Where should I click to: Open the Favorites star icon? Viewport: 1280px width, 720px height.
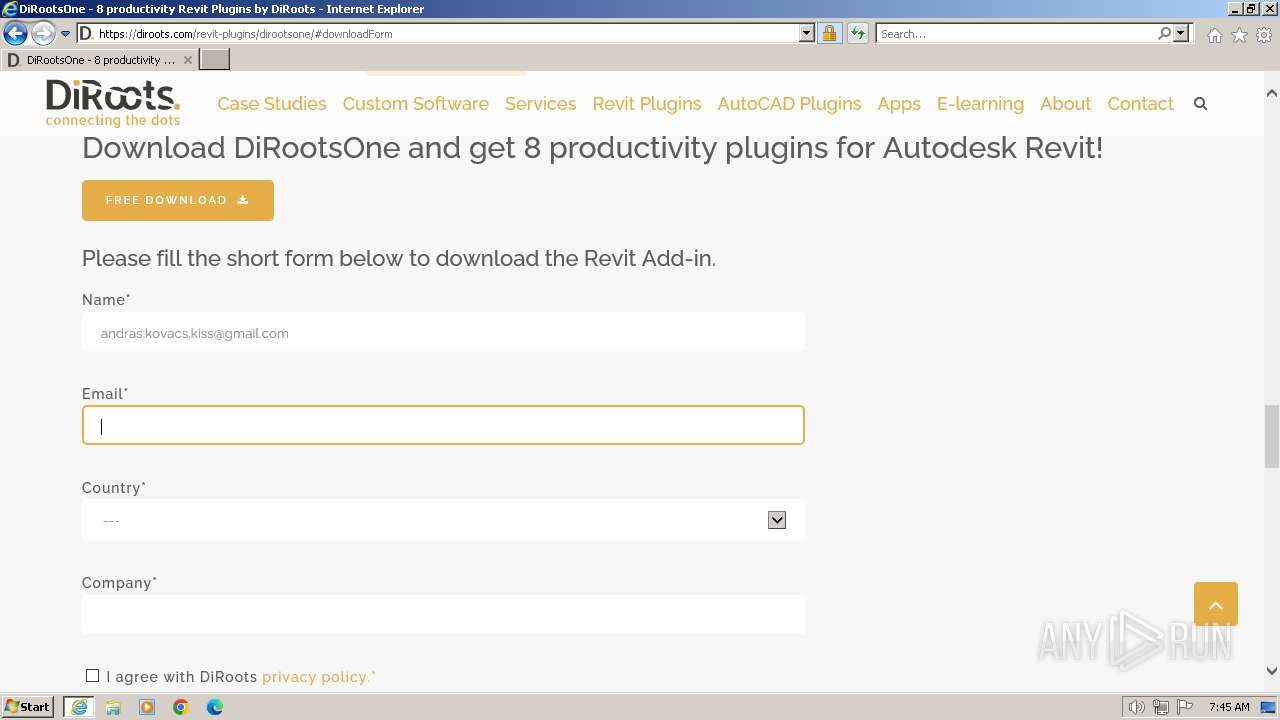coord(1239,35)
